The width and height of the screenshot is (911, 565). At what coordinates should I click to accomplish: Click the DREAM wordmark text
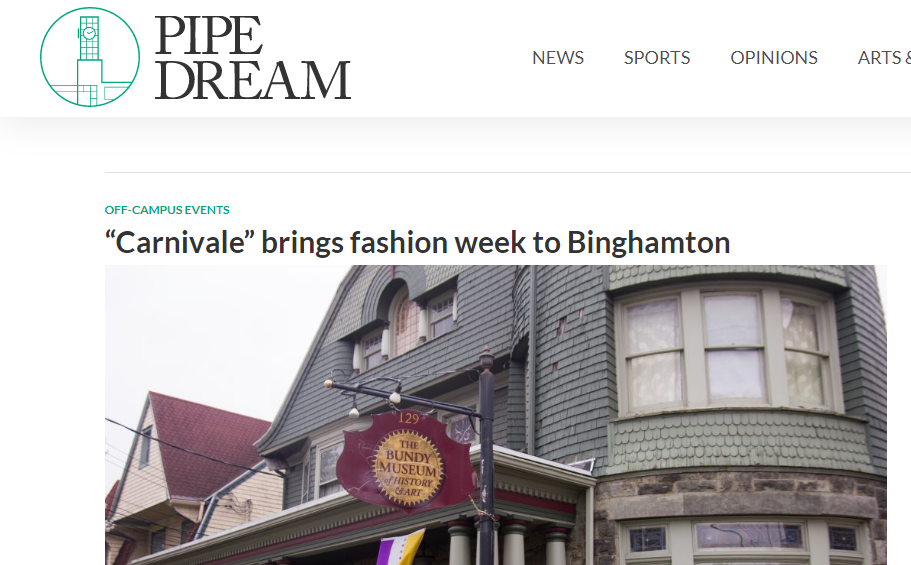253,80
